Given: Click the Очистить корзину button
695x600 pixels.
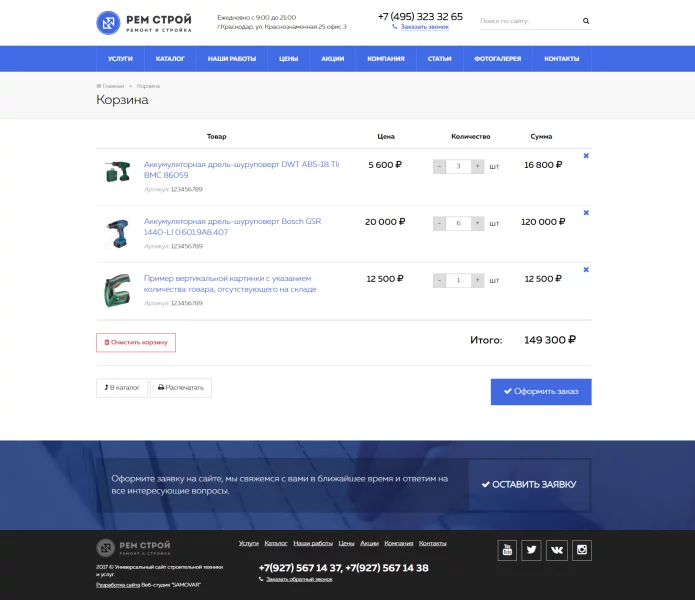Looking at the screenshot, I should [x=136, y=342].
